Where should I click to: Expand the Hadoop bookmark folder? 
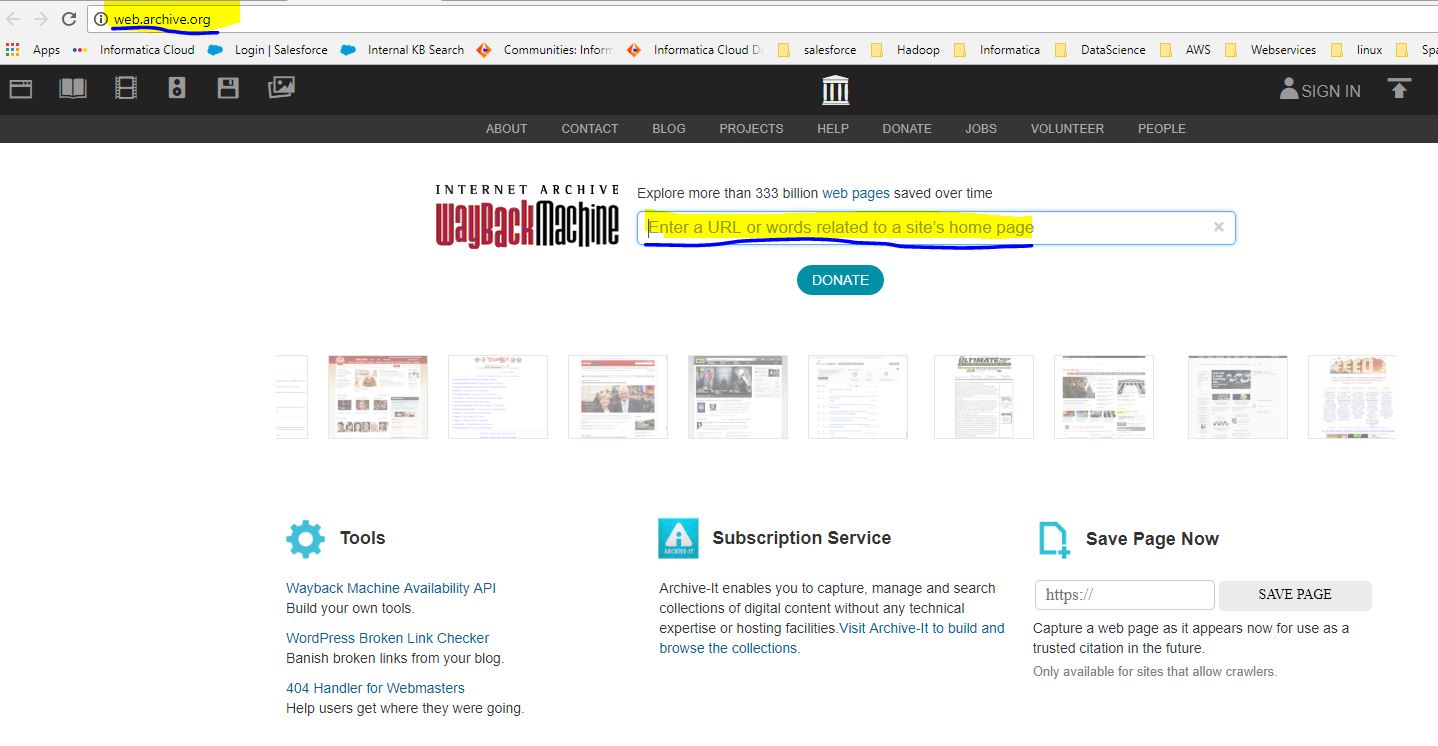click(x=905, y=49)
